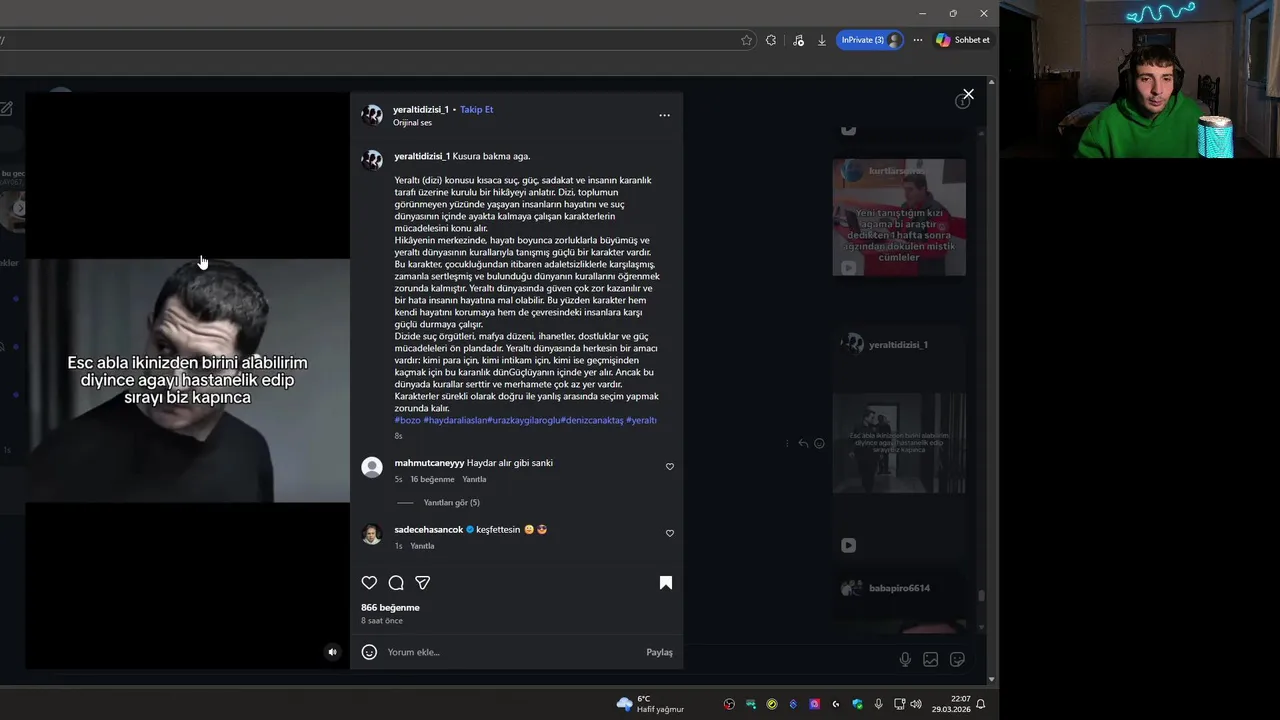
Task: Expand Yanıtları gör (5) replies
Action: (451, 502)
